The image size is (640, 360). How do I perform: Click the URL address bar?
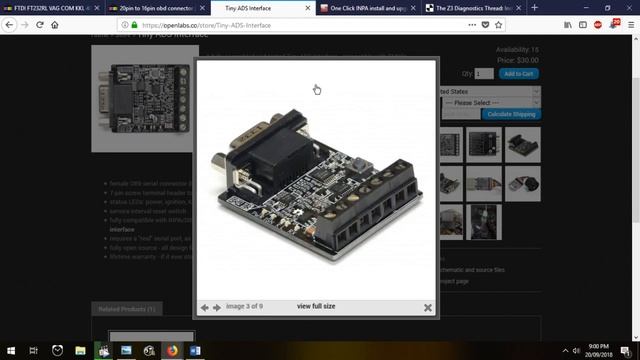click(302, 25)
